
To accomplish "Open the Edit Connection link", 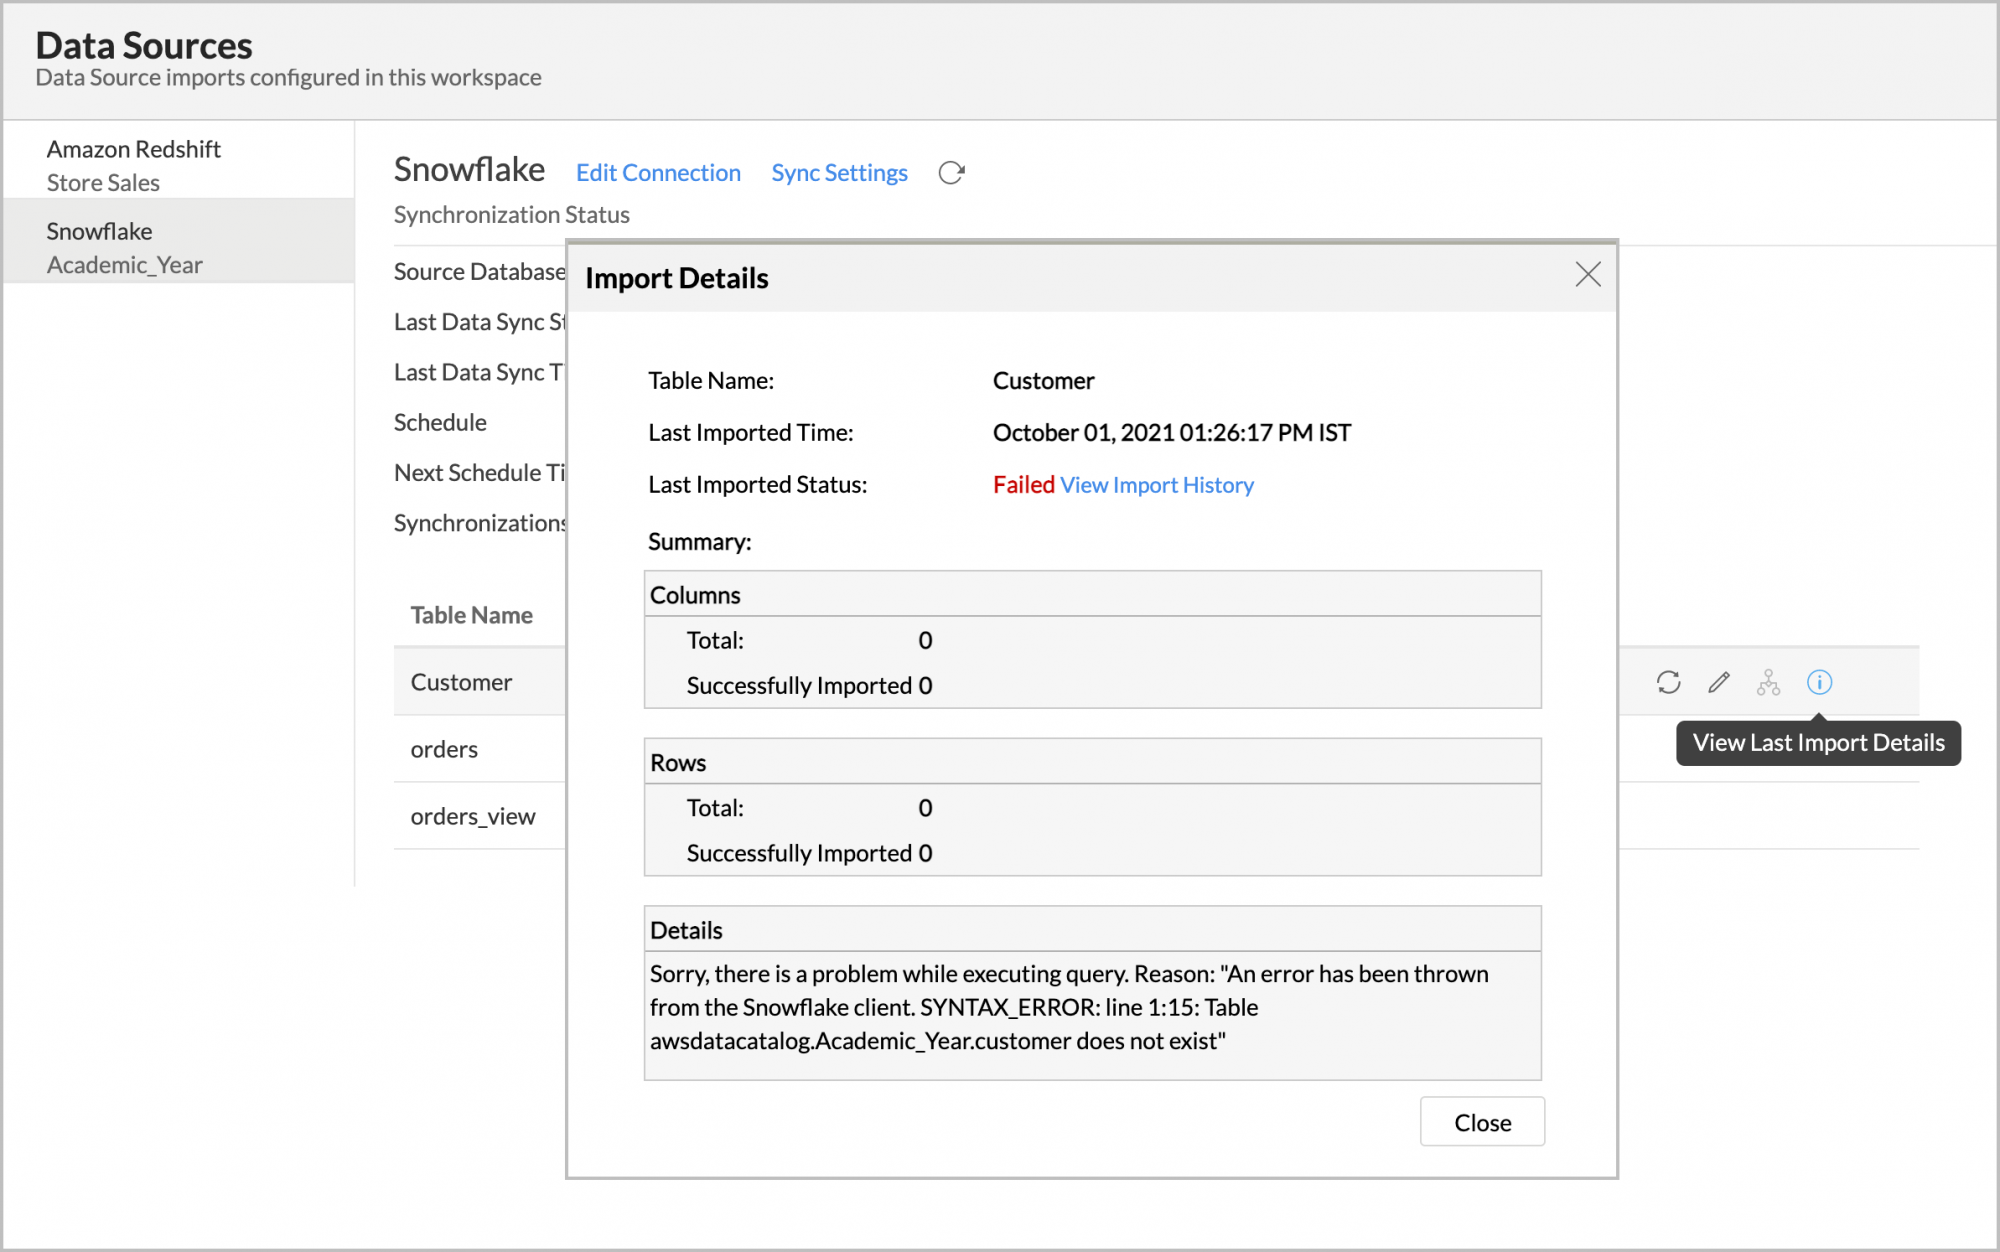I will (658, 173).
